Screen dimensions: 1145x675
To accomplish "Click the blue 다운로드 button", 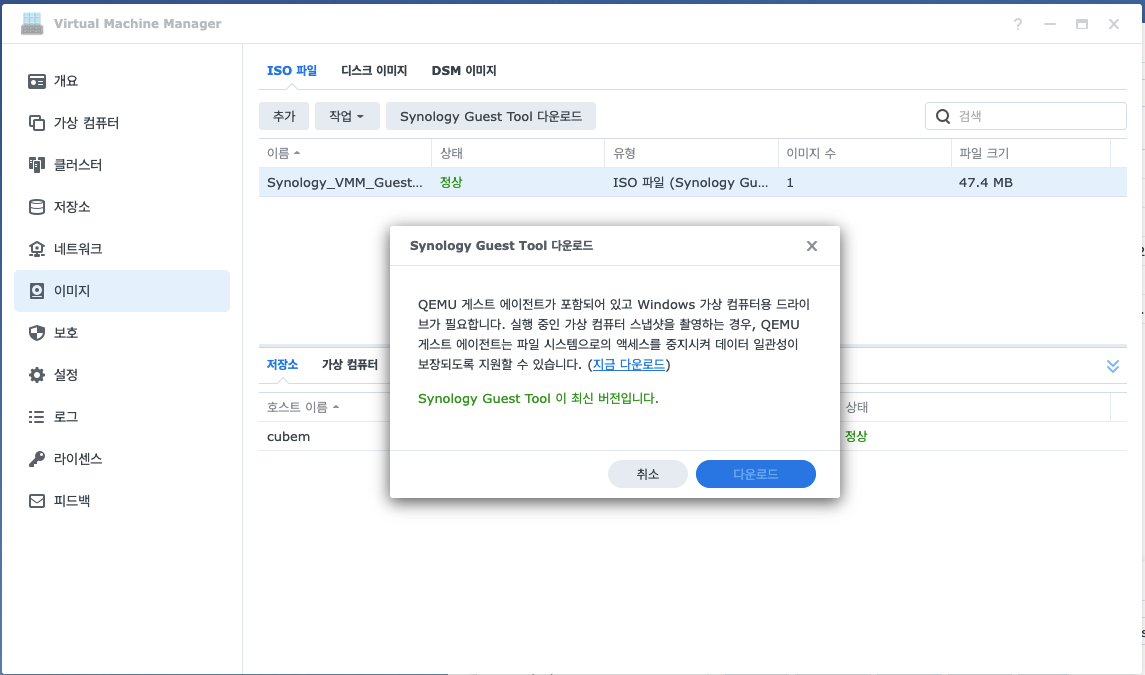I will 756,474.
